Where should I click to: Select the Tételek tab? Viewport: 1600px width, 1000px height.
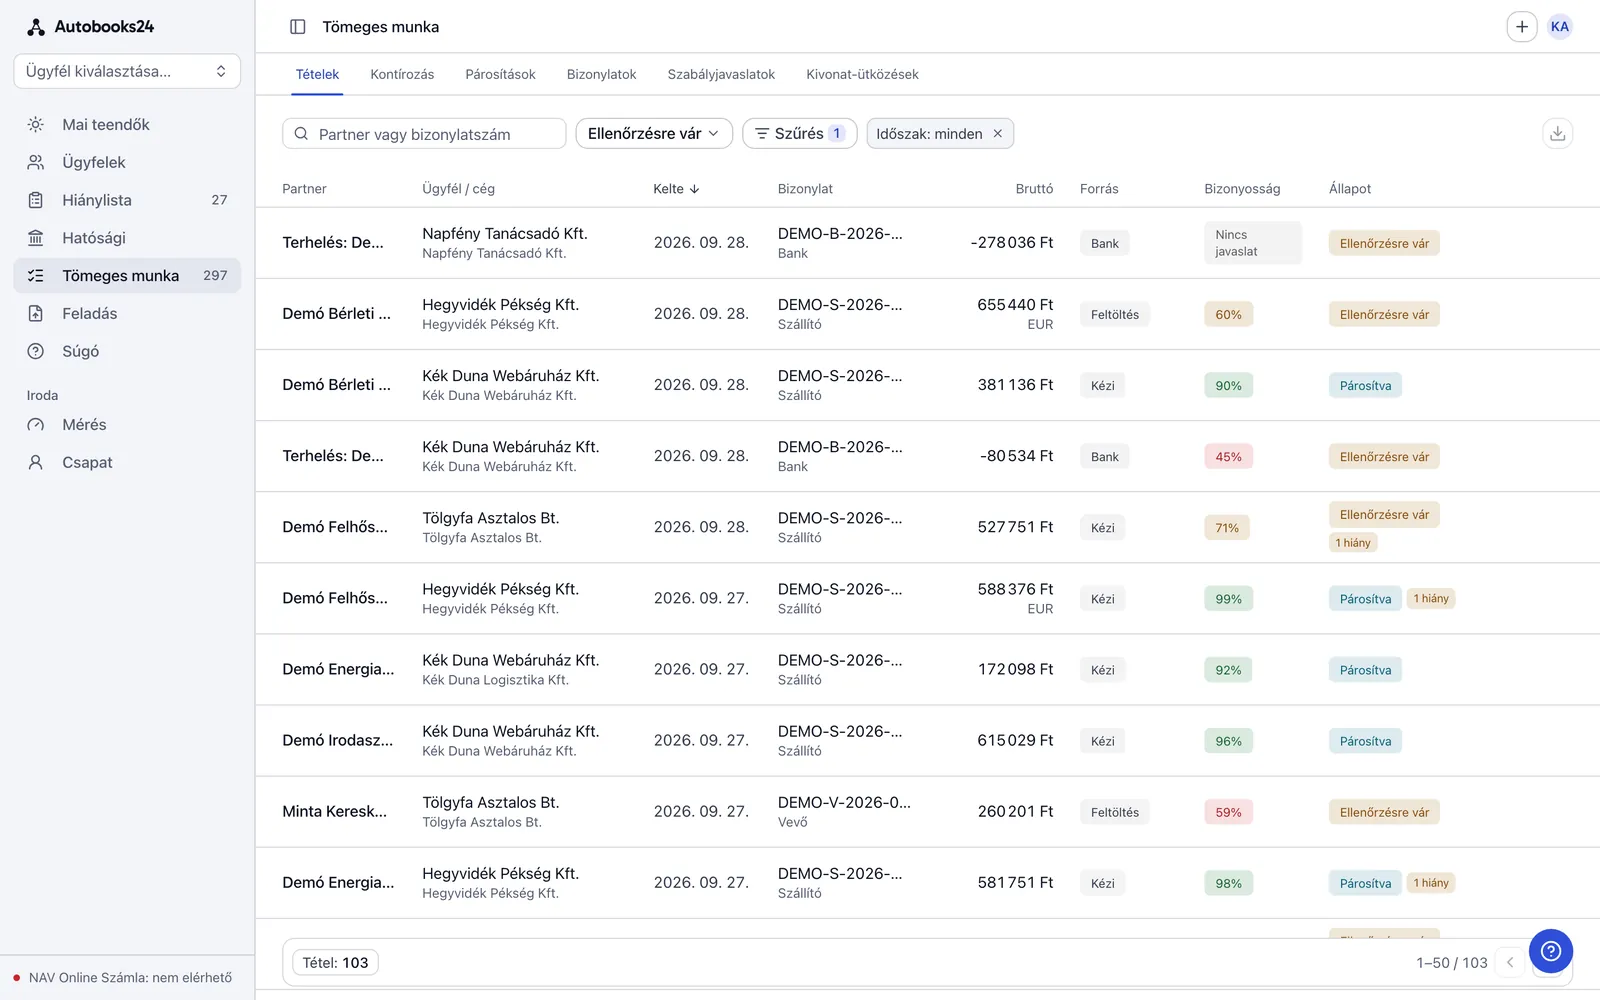(x=317, y=74)
